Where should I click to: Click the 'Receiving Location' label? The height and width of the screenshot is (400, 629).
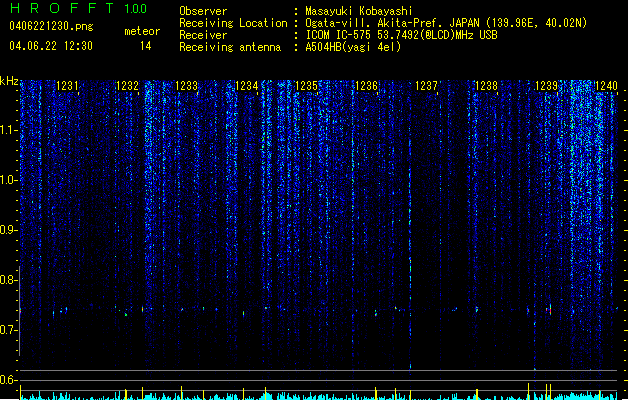[233, 23]
